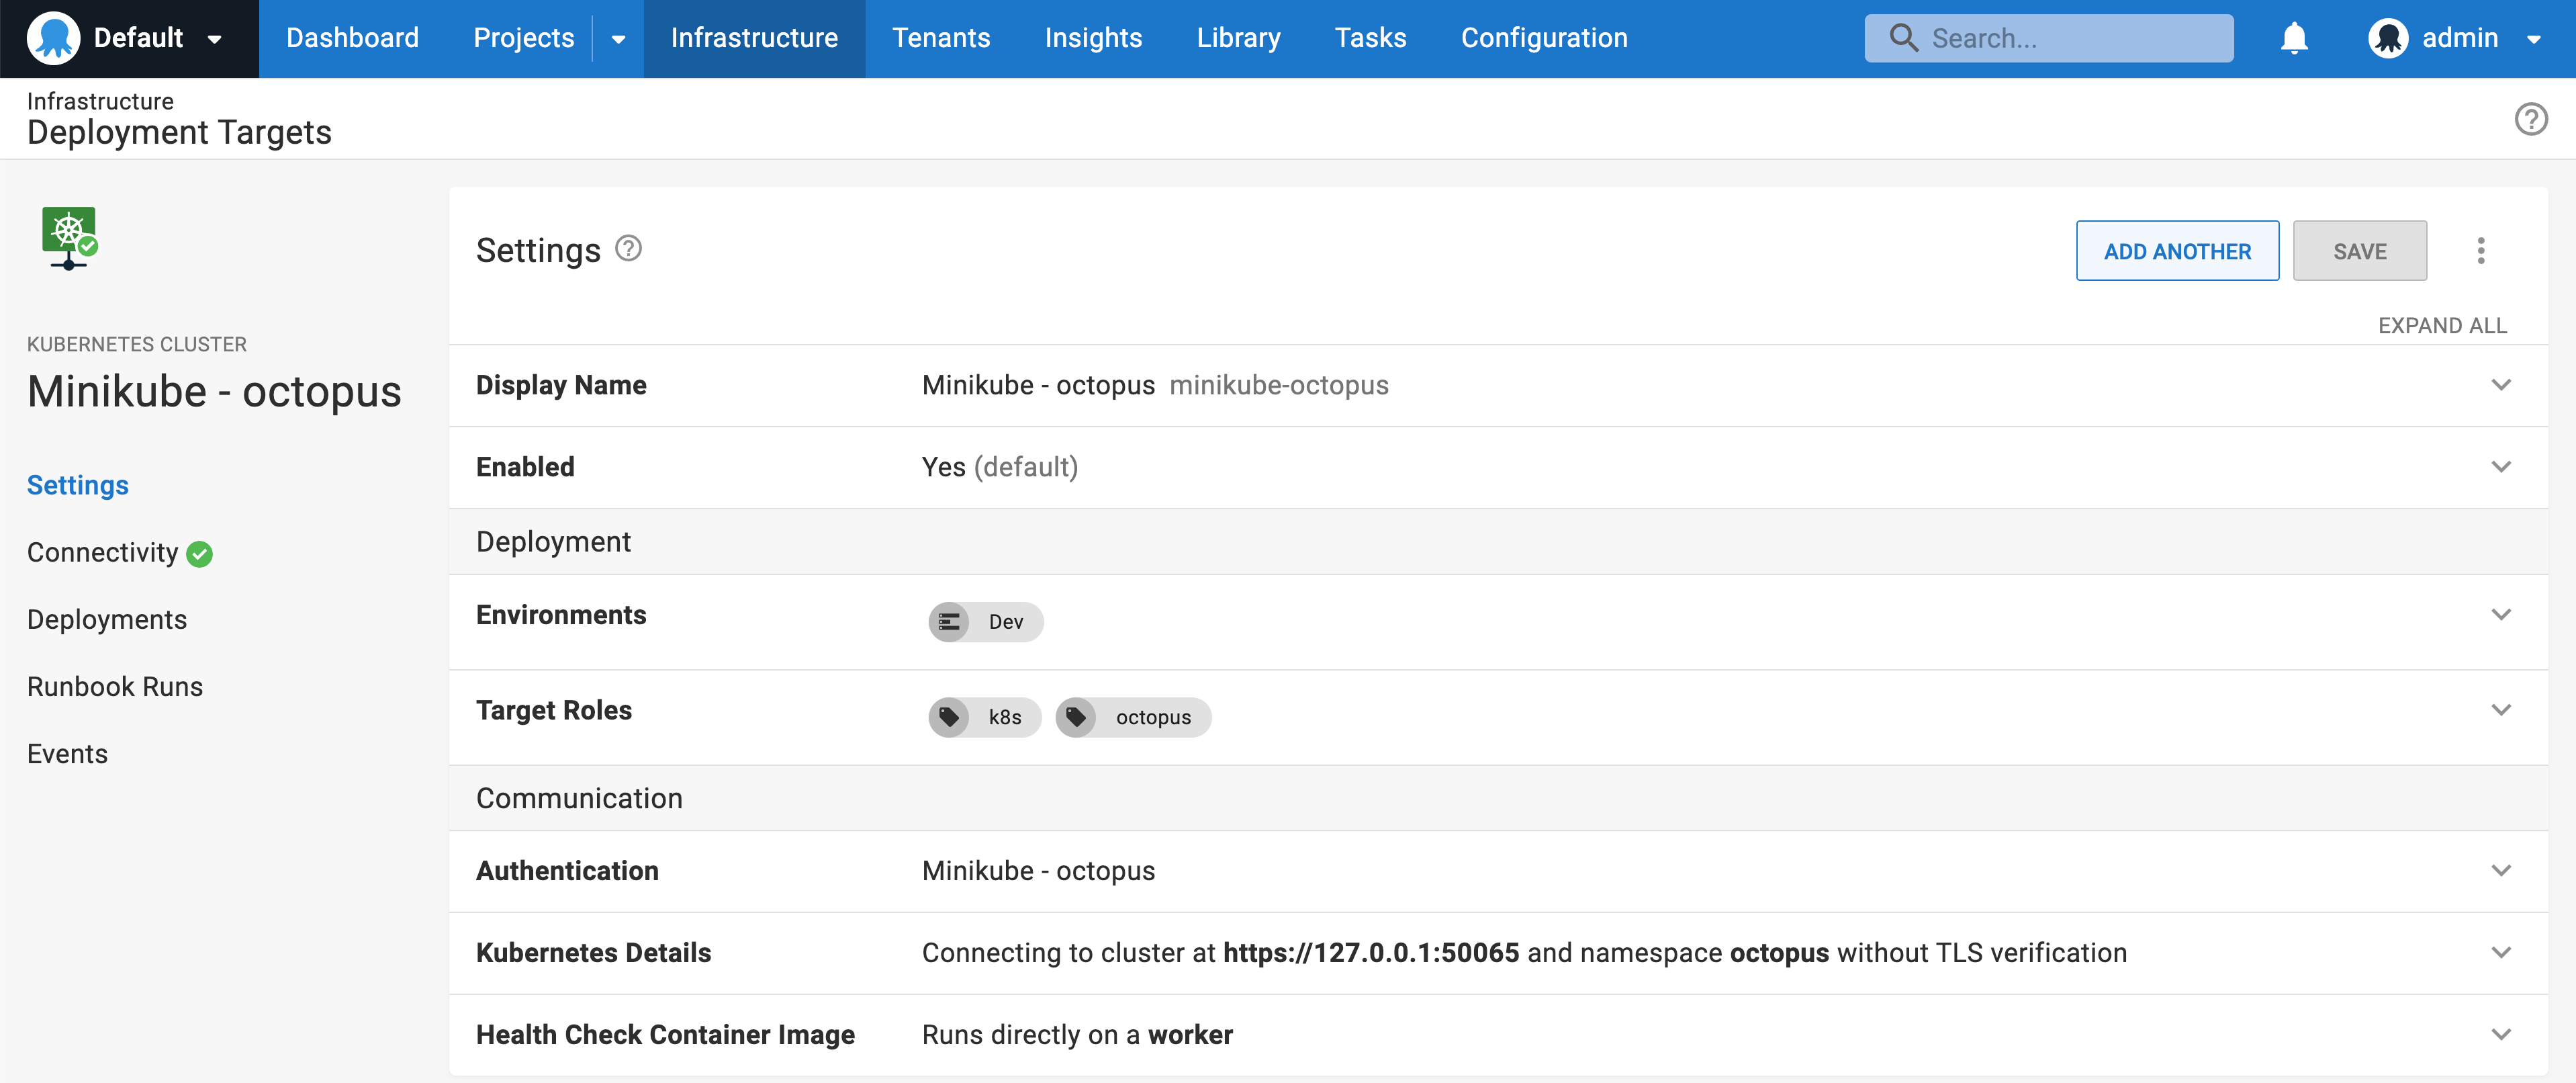
Task: Go to the Dashboard tab
Action: [x=352, y=38]
